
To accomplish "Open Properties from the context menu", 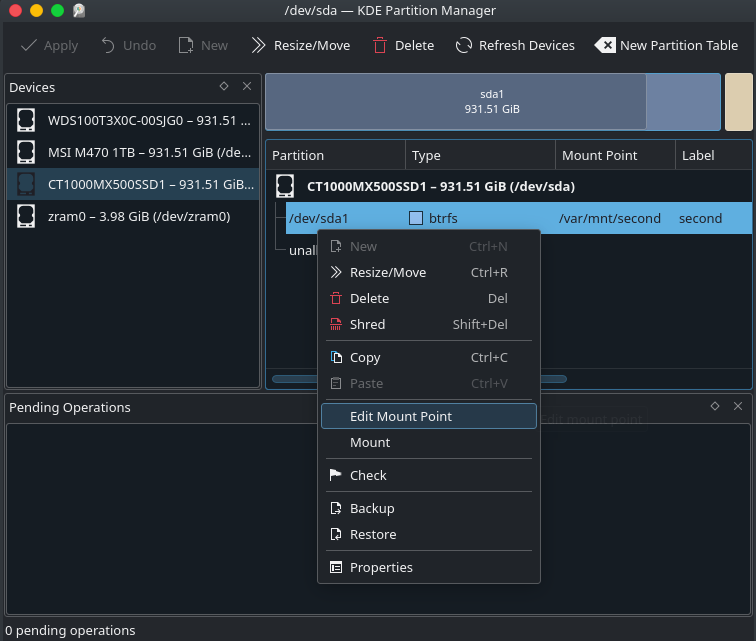I will click(429, 567).
